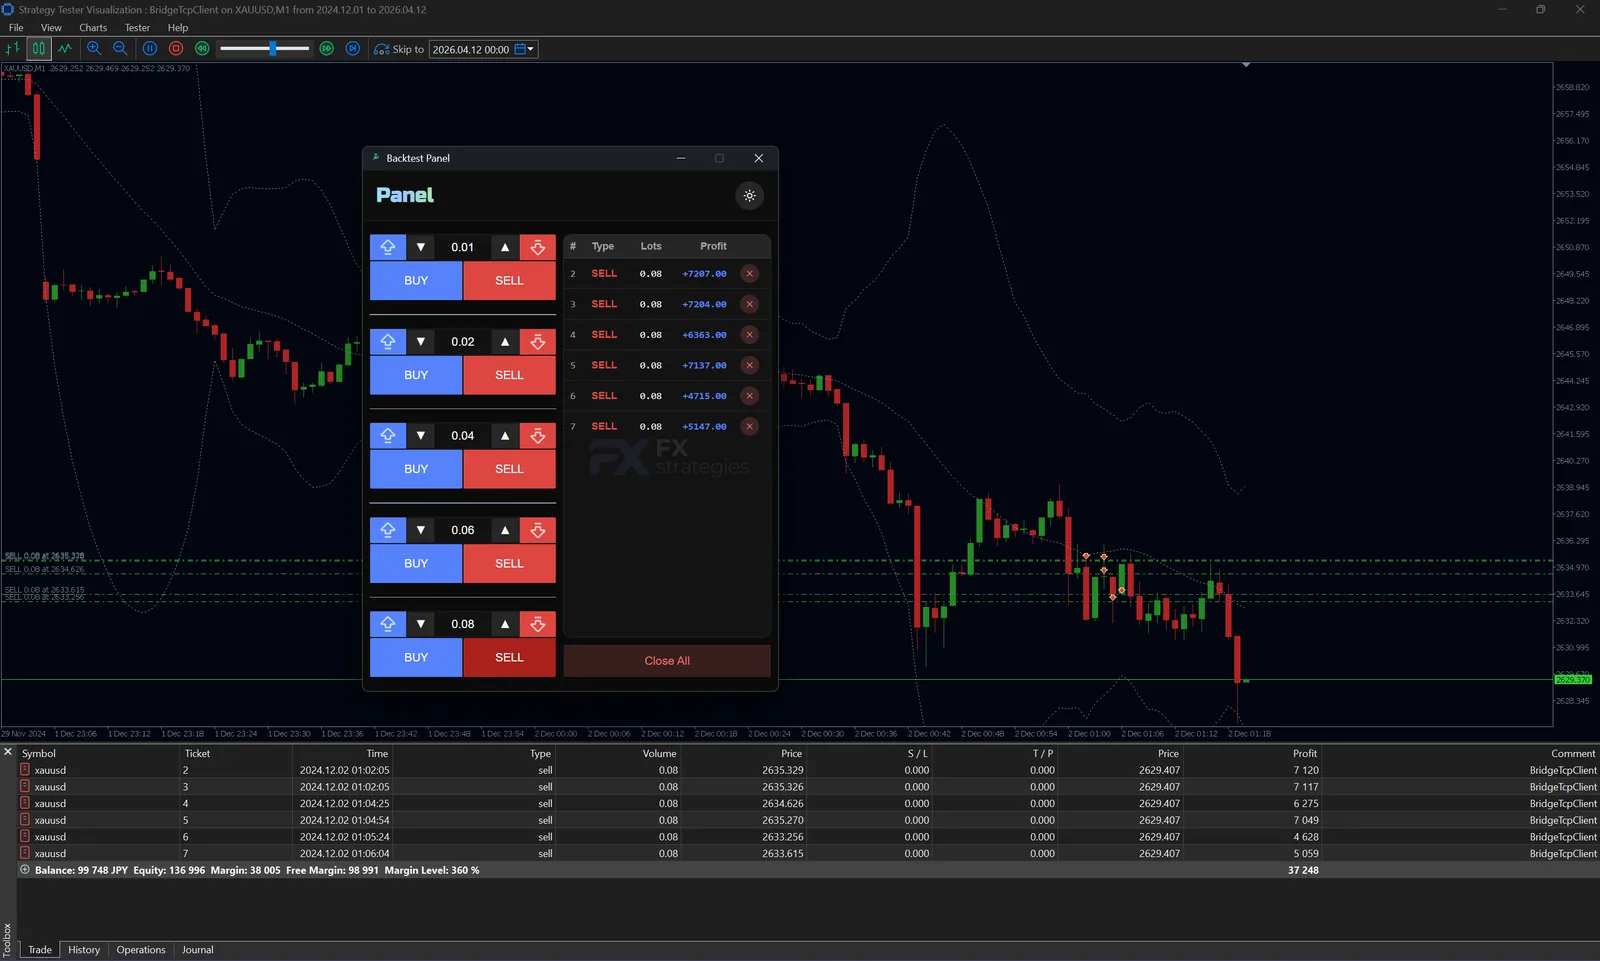The image size is (1600, 961).
Task: Open the Charts menu
Action: 93,28
